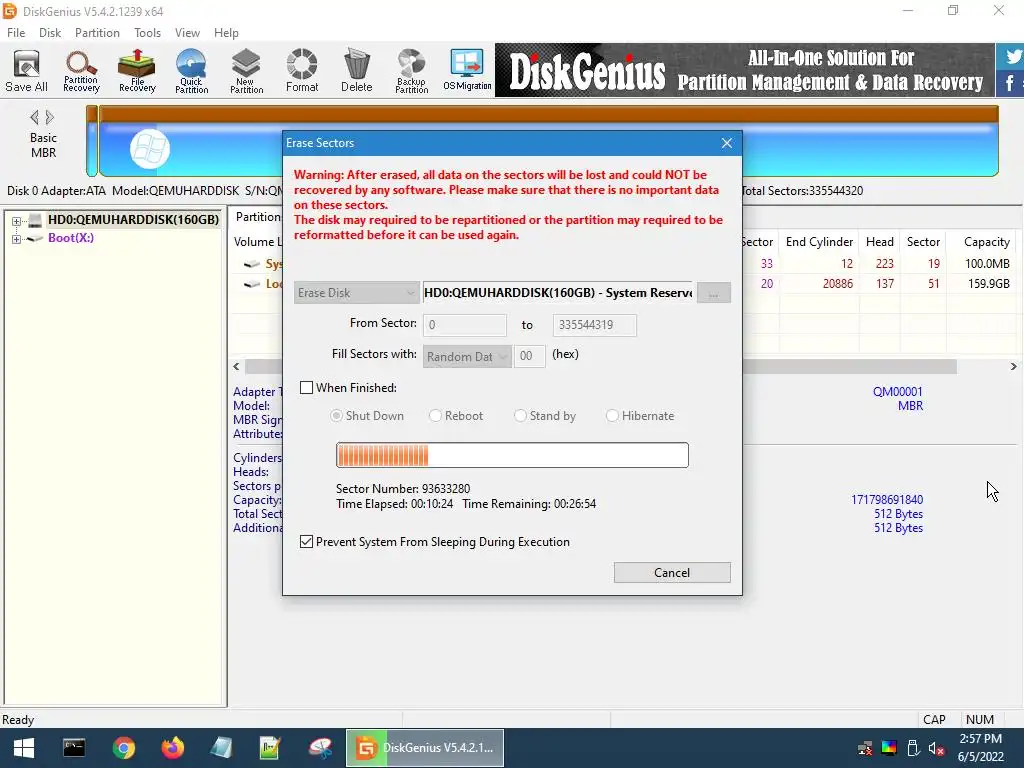This screenshot has width=1024, height=768.
Task: Open the Fill Sectors with Random Data dropdown
Action: point(467,357)
